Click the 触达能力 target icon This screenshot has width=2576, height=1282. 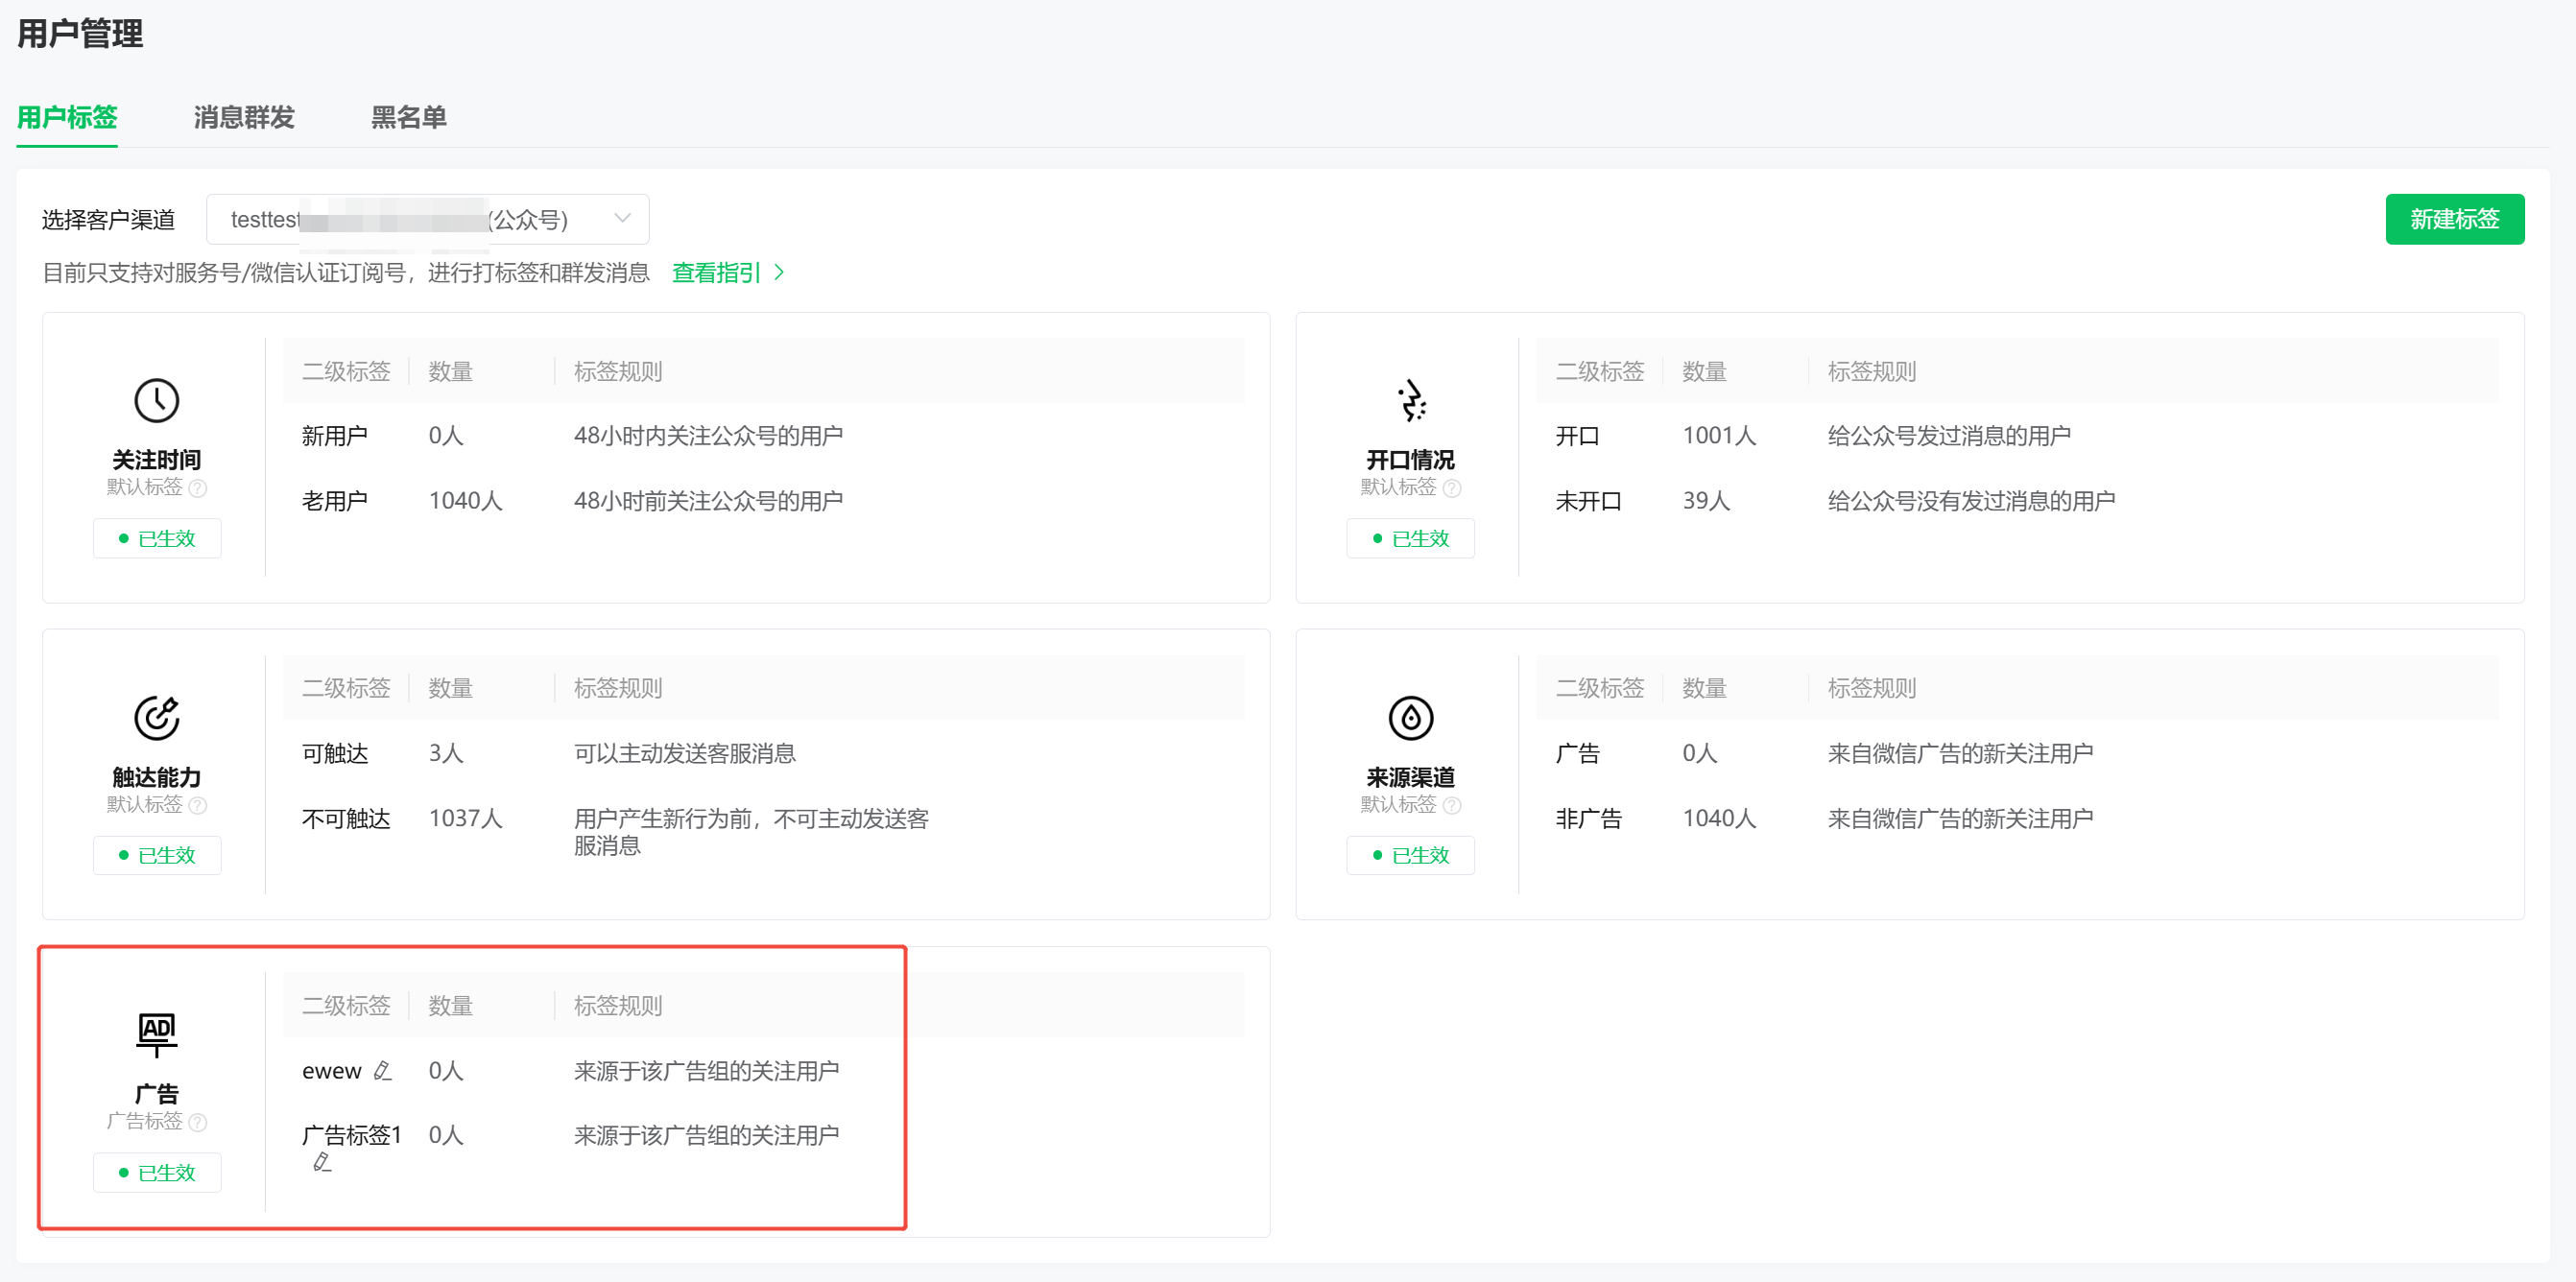(x=156, y=717)
